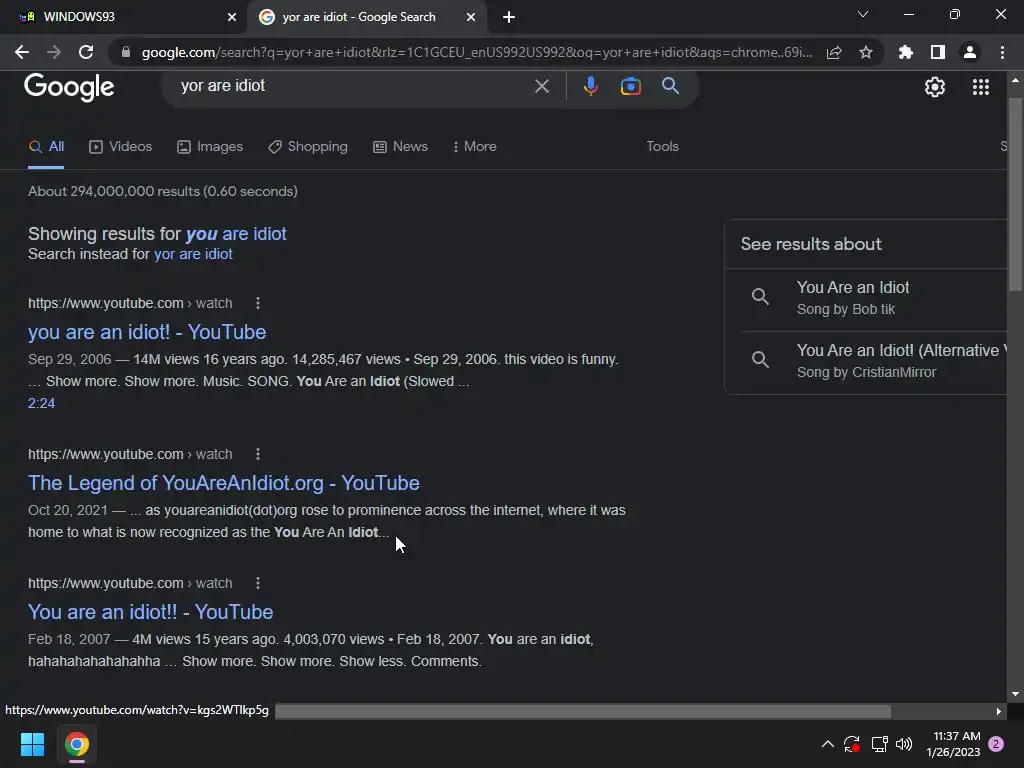Select the All results tab
This screenshot has width=1024, height=768.
click(x=46, y=147)
